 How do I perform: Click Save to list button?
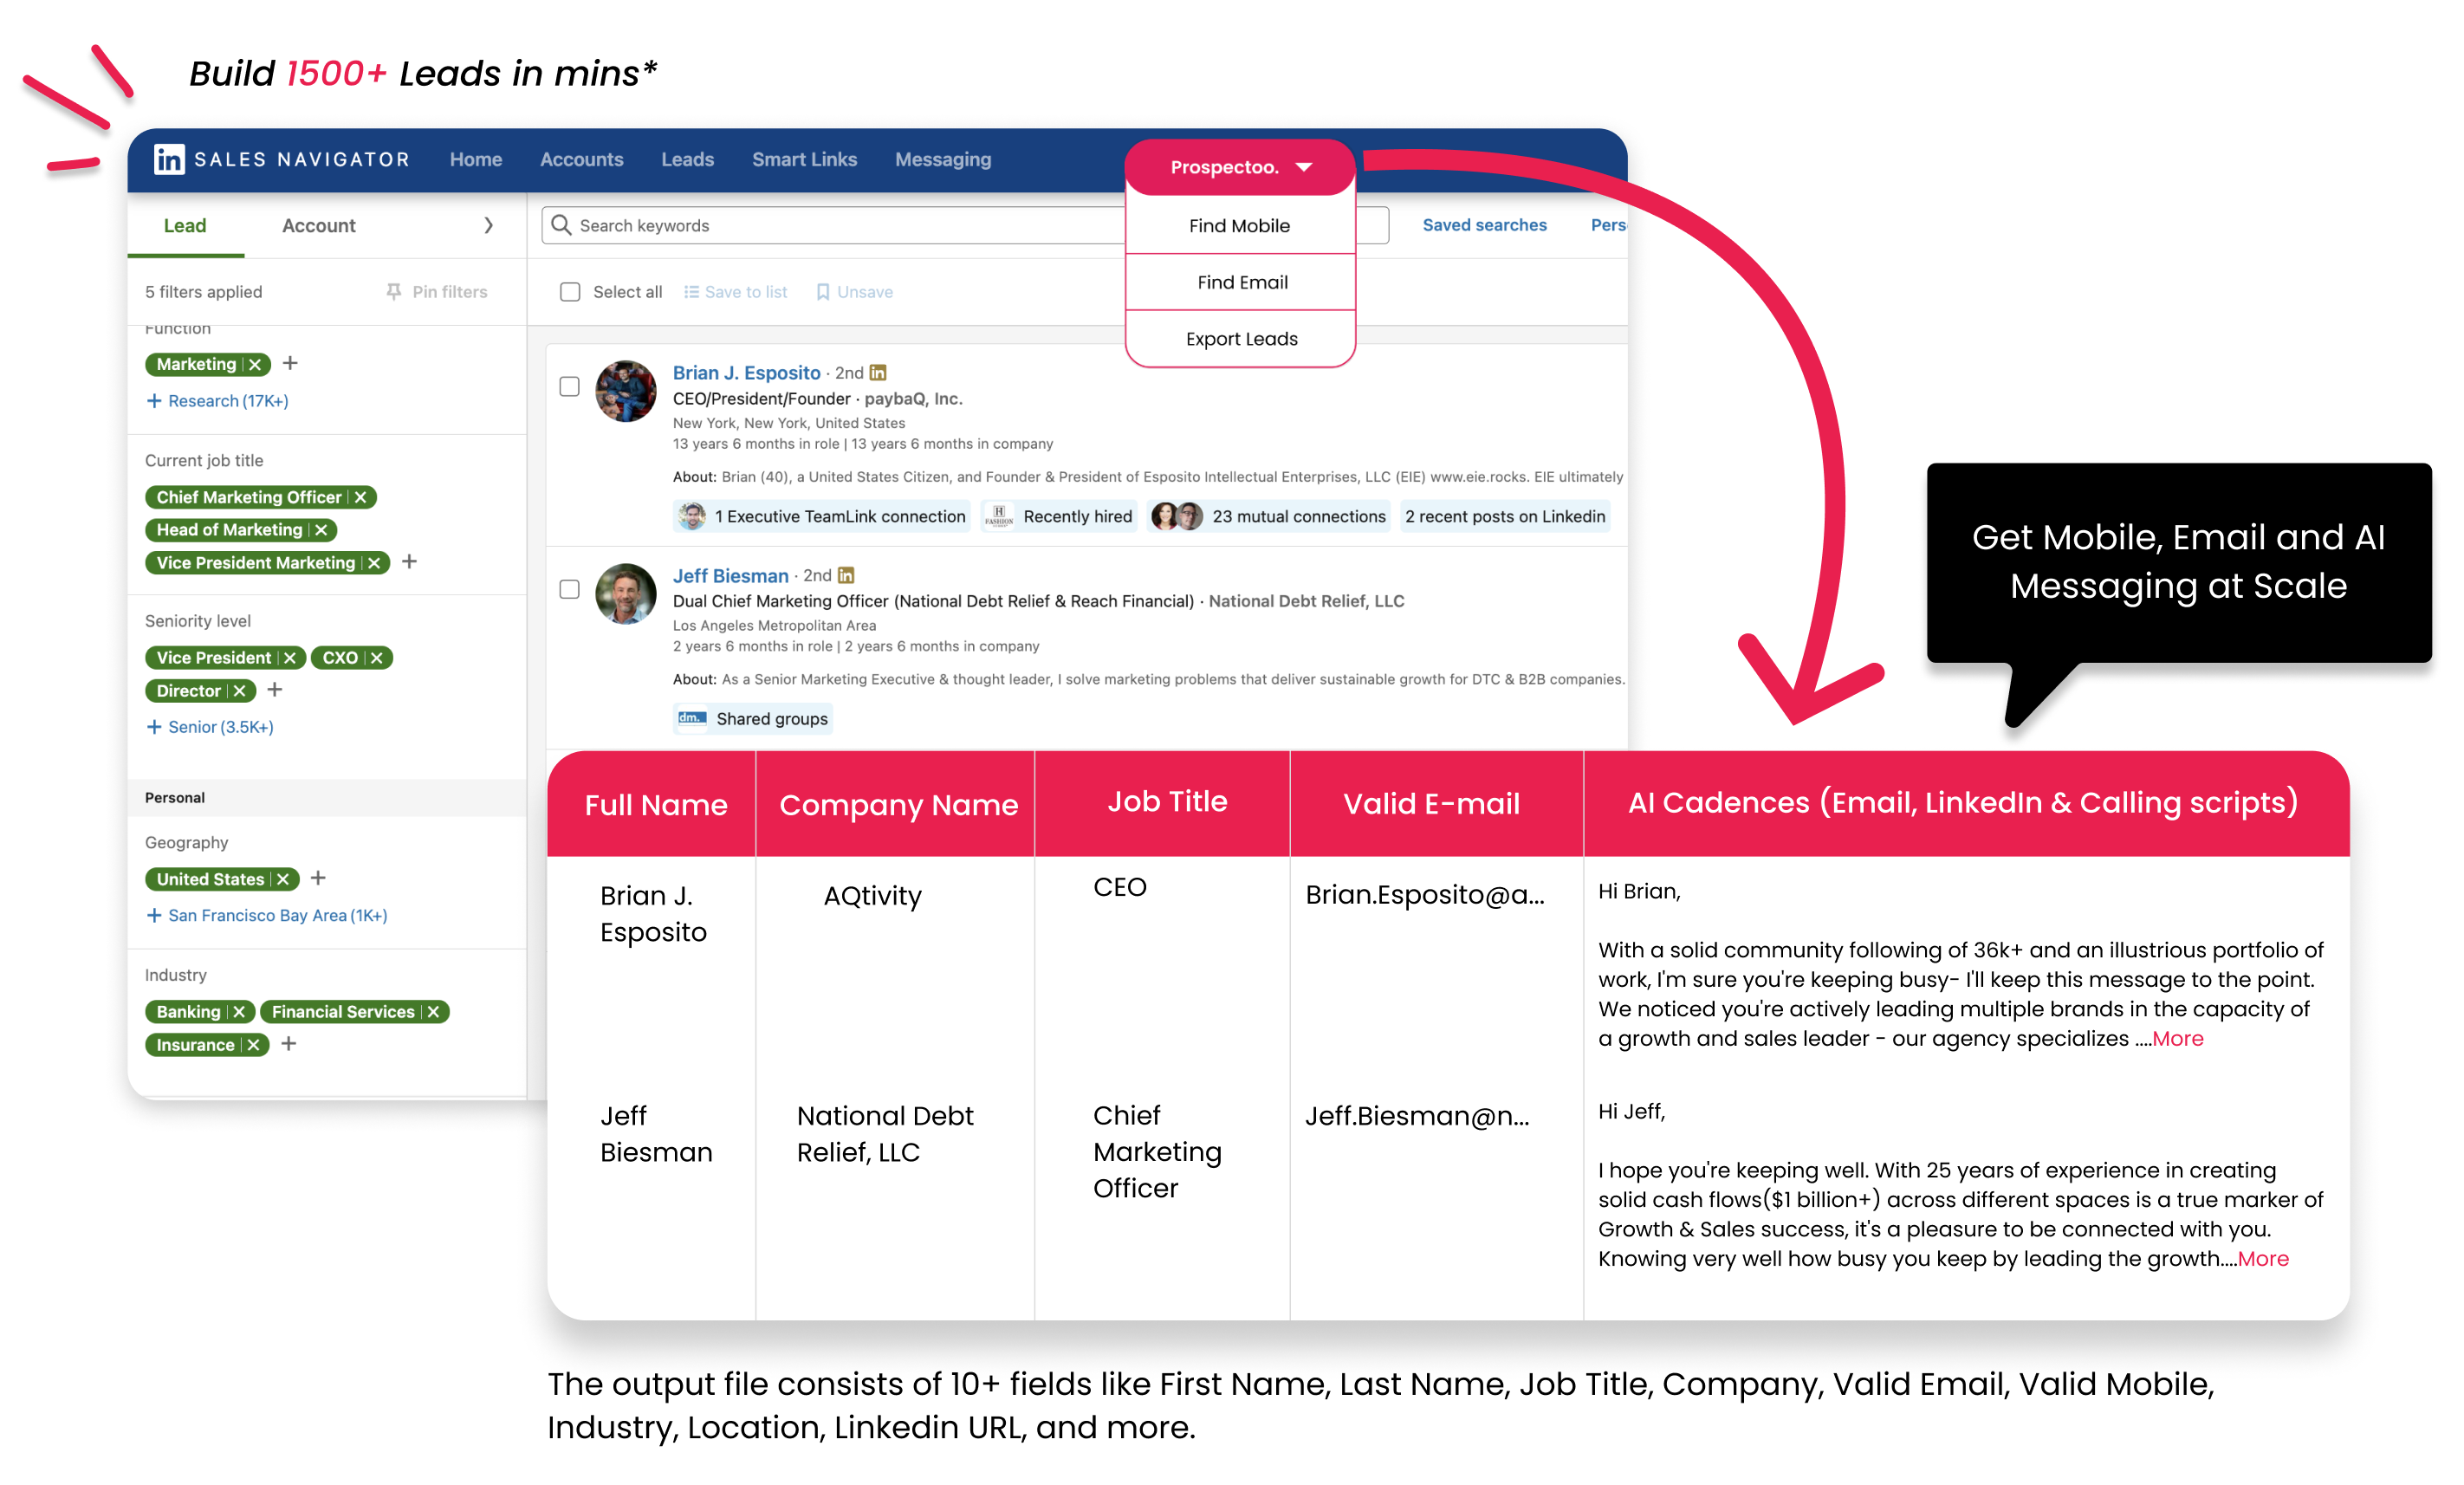point(736,292)
